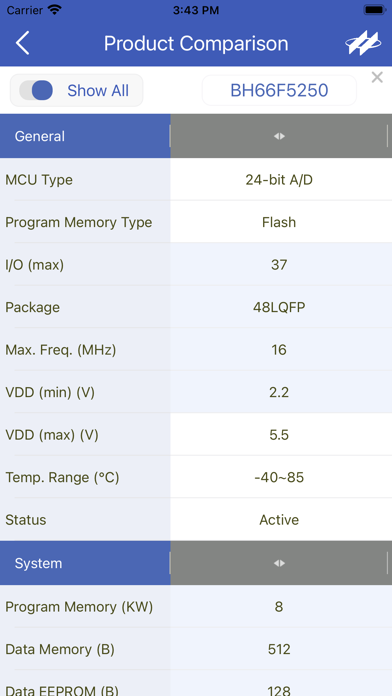Screen dimensions: 392x696
Task: Toggle the Show All switch
Action: tap(36, 91)
